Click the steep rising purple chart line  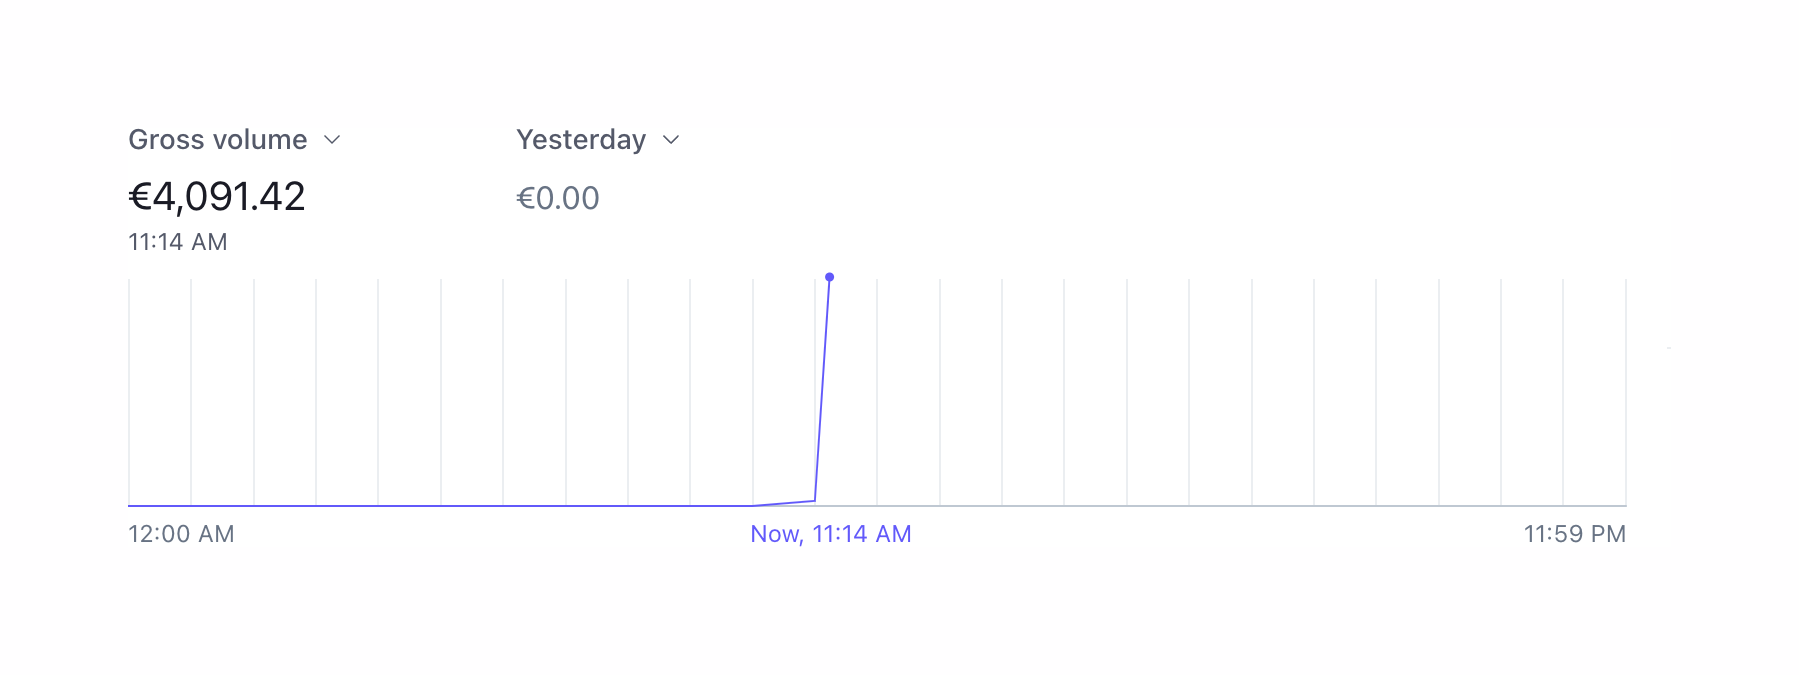822,390
